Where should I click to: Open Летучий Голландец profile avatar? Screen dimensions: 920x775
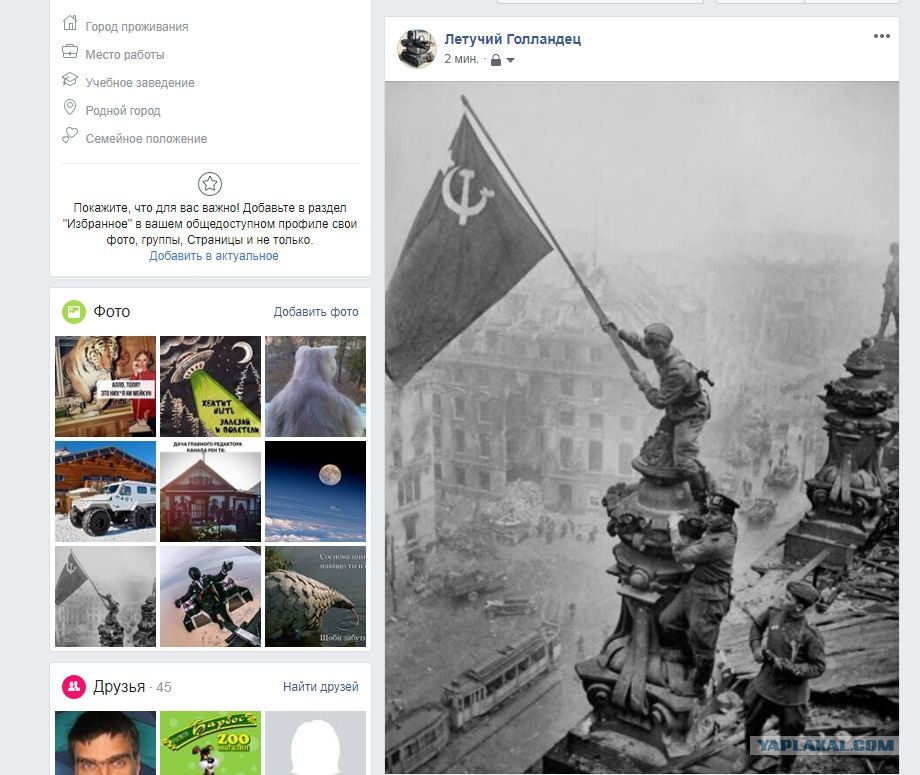(x=417, y=48)
